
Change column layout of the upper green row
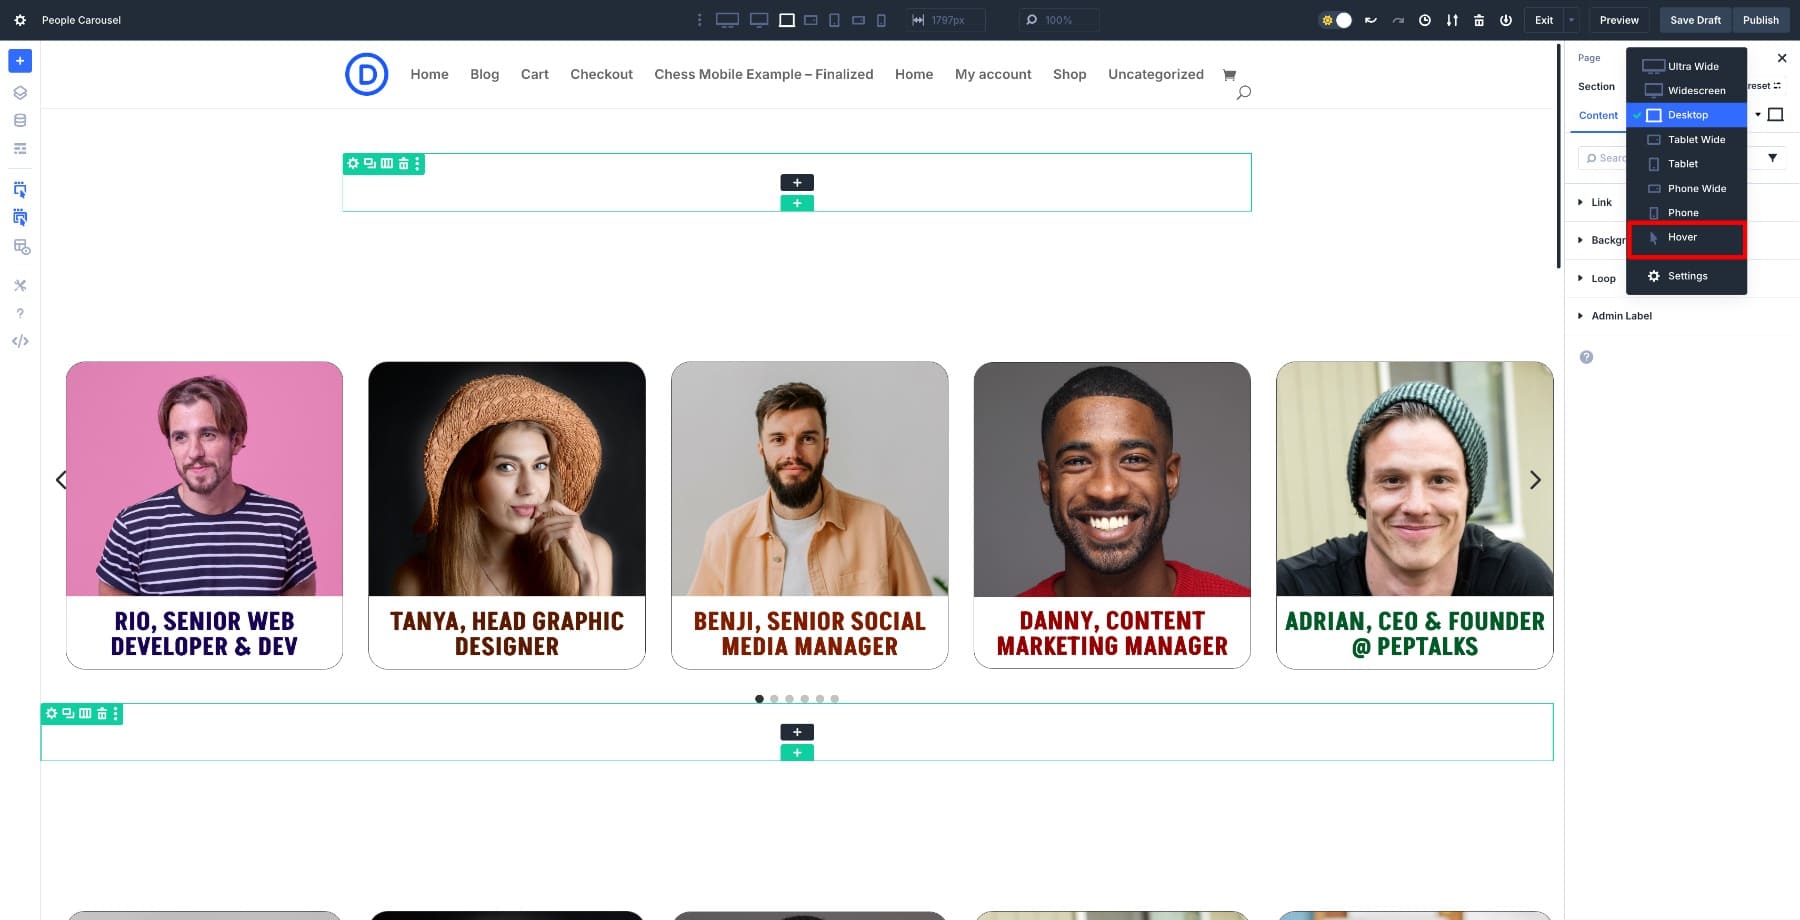tap(387, 163)
